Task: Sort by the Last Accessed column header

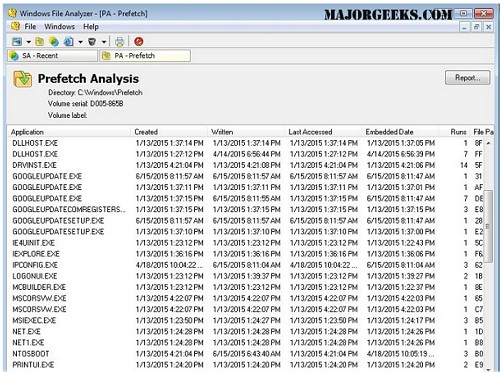Action: [x=323, y=132]
